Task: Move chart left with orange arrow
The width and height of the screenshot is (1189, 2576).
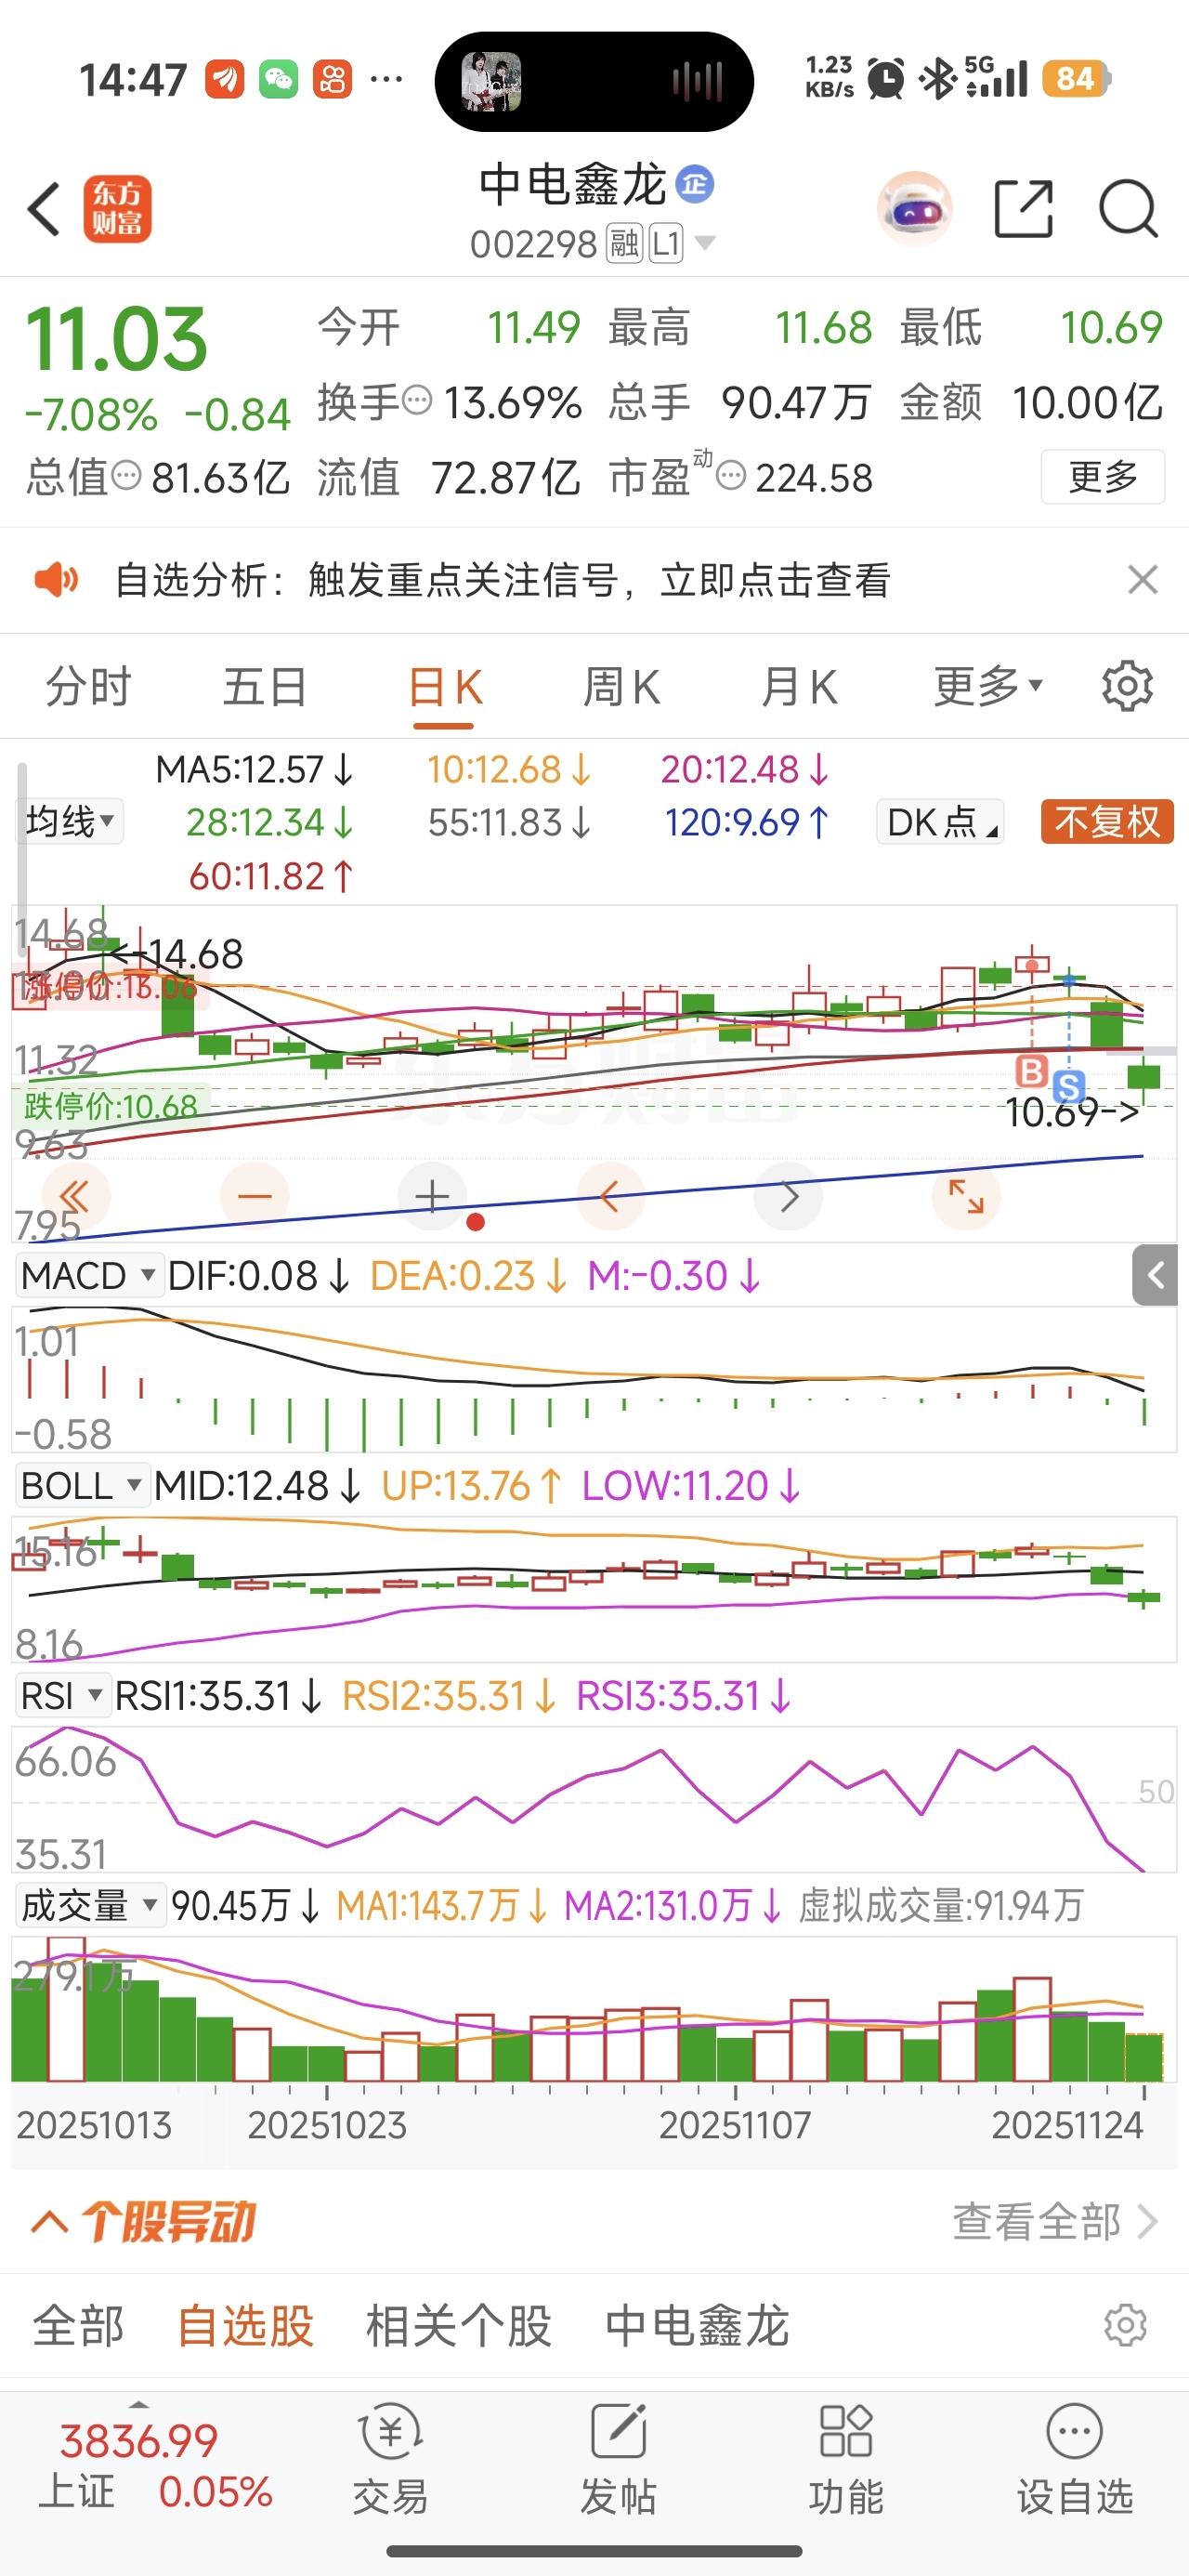Action: point(610,1196)
